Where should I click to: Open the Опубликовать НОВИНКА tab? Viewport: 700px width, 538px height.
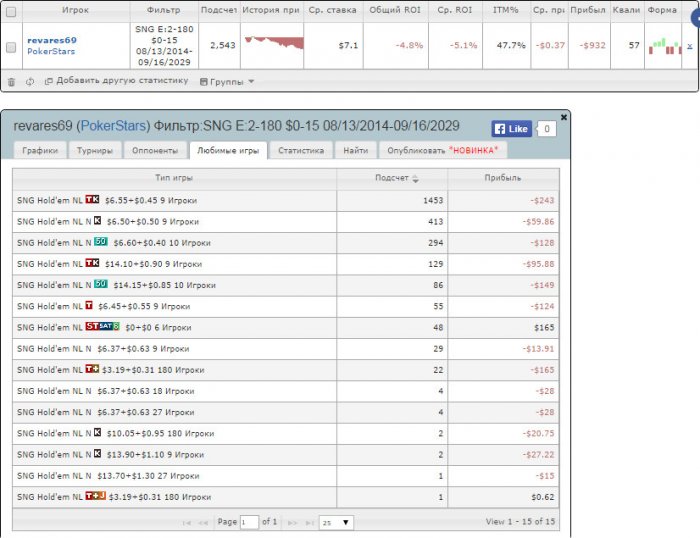click(x=442, y=150)
